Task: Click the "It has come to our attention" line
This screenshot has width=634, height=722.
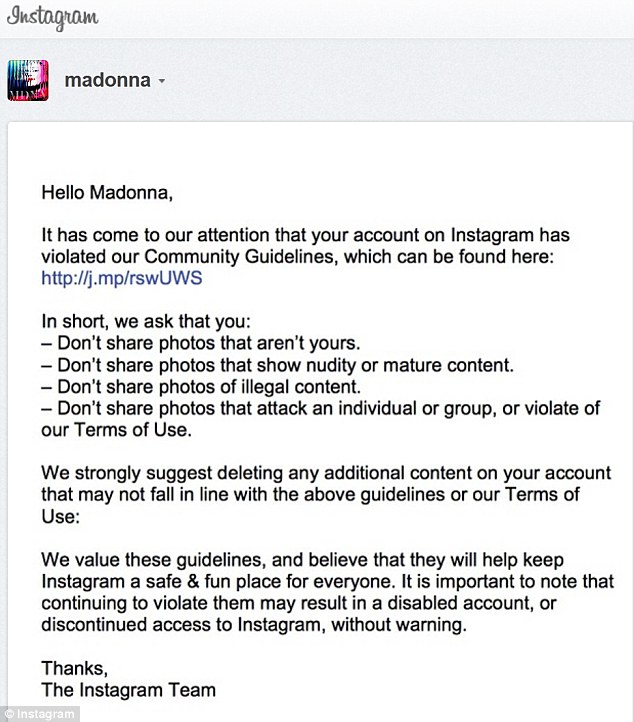Action: (306, 235)
